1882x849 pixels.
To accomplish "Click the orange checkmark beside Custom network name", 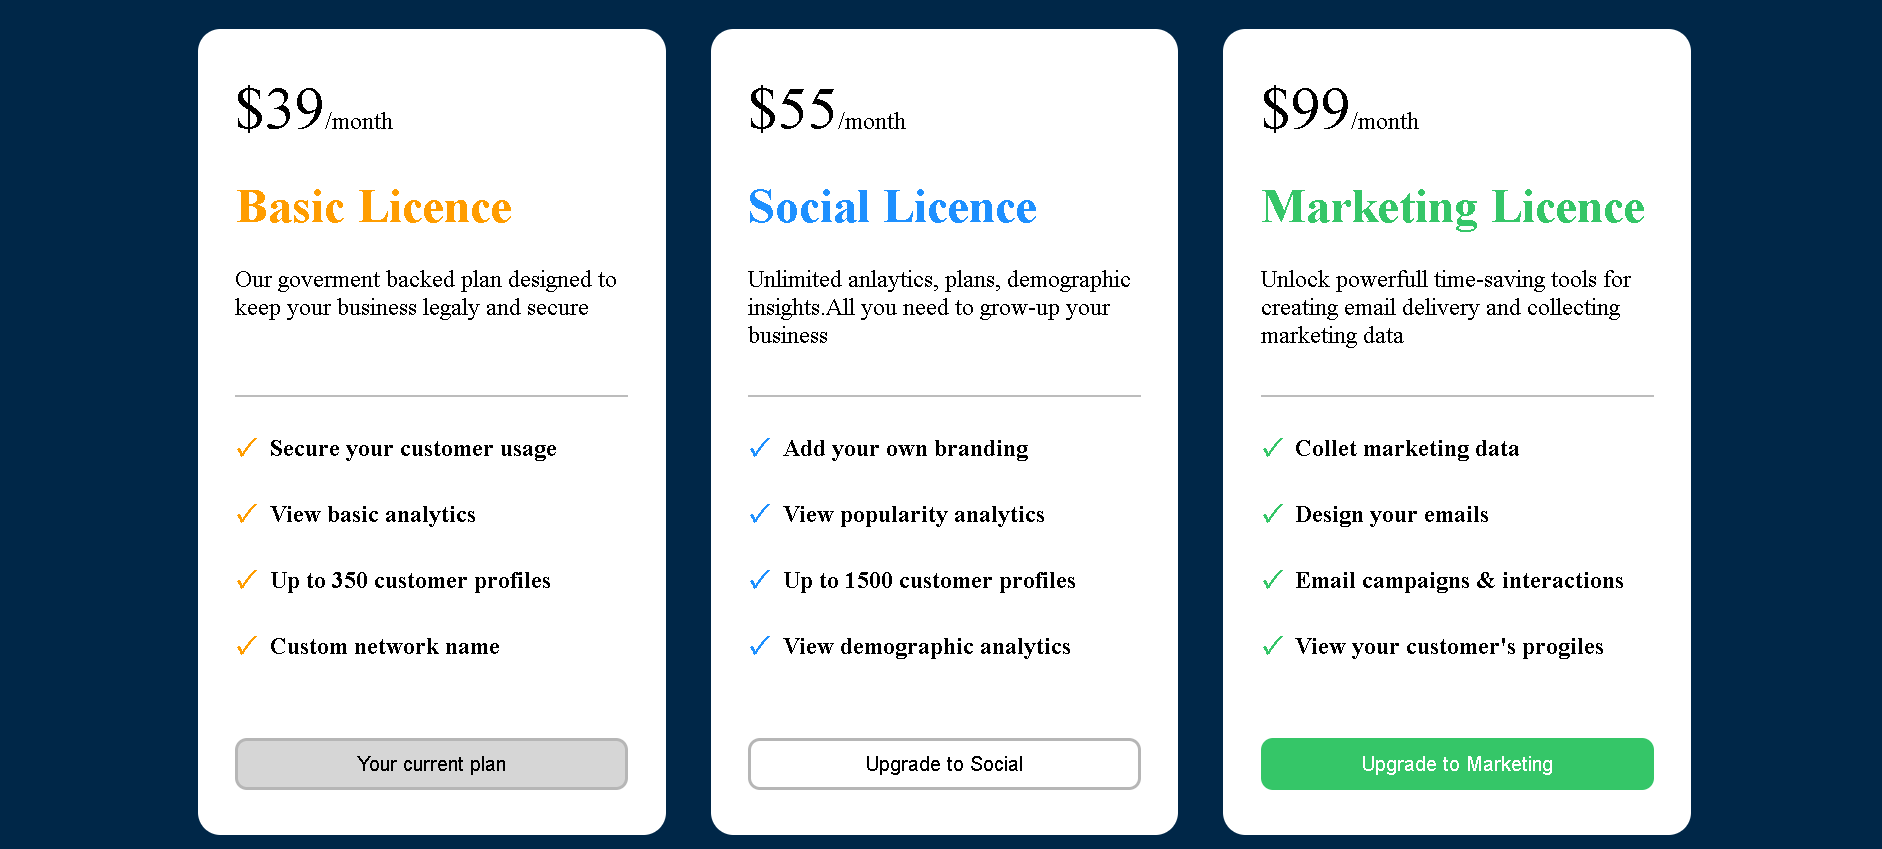I will 246,645.
